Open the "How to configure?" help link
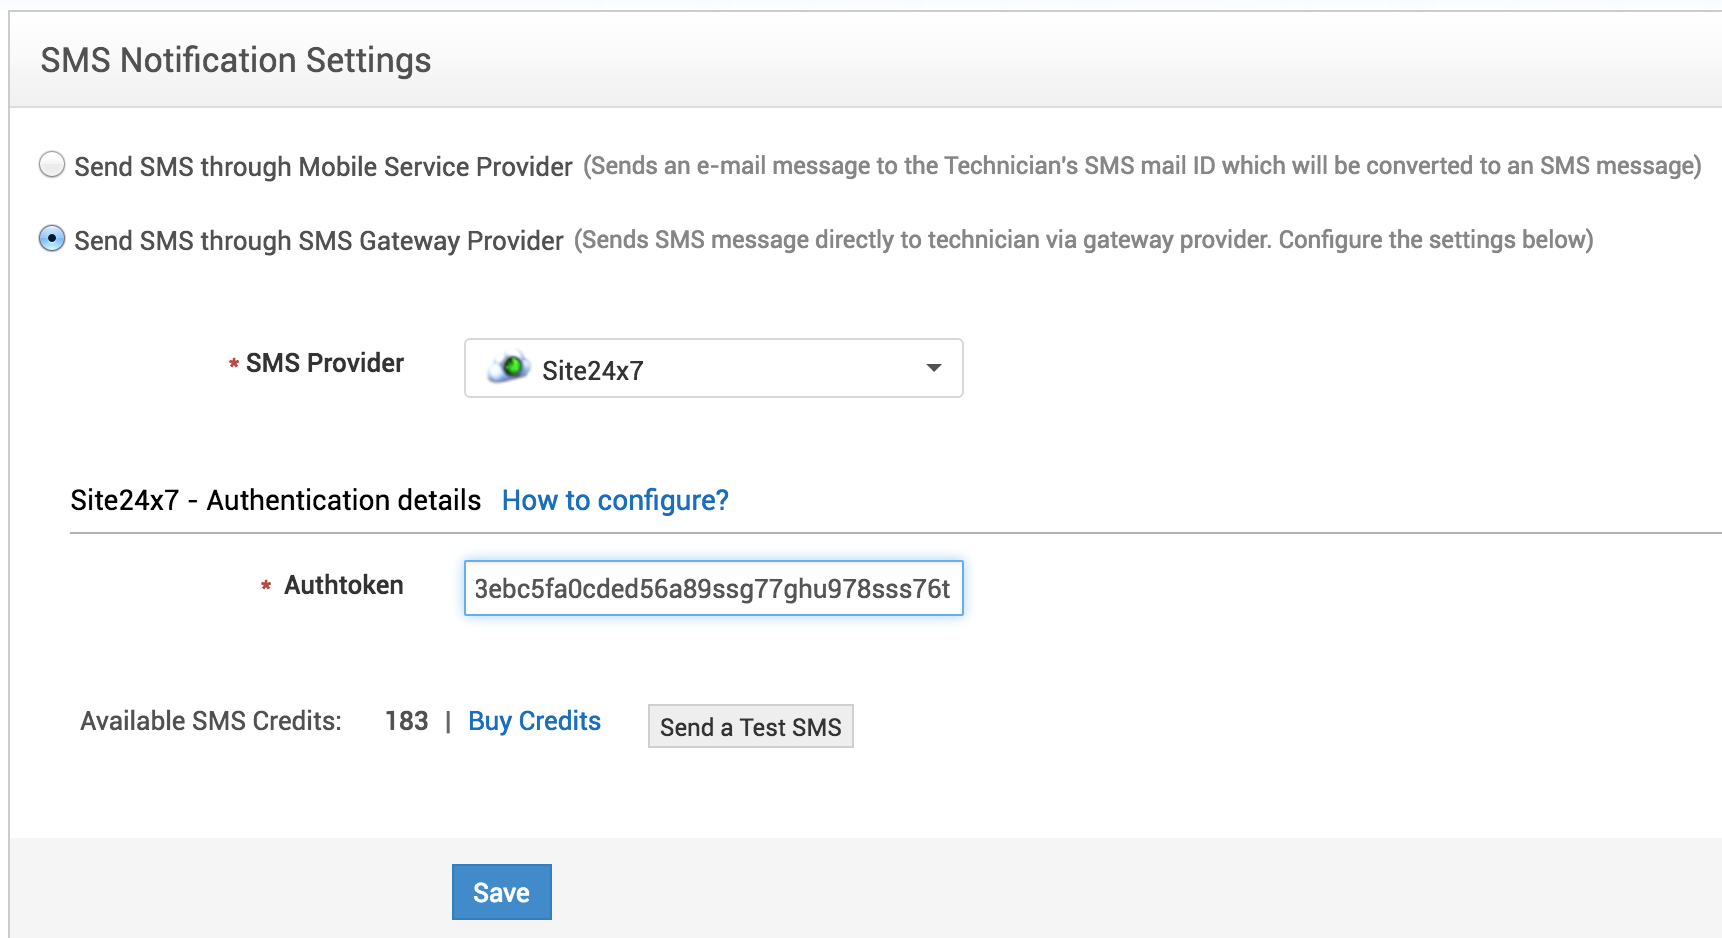 [615, 500]
